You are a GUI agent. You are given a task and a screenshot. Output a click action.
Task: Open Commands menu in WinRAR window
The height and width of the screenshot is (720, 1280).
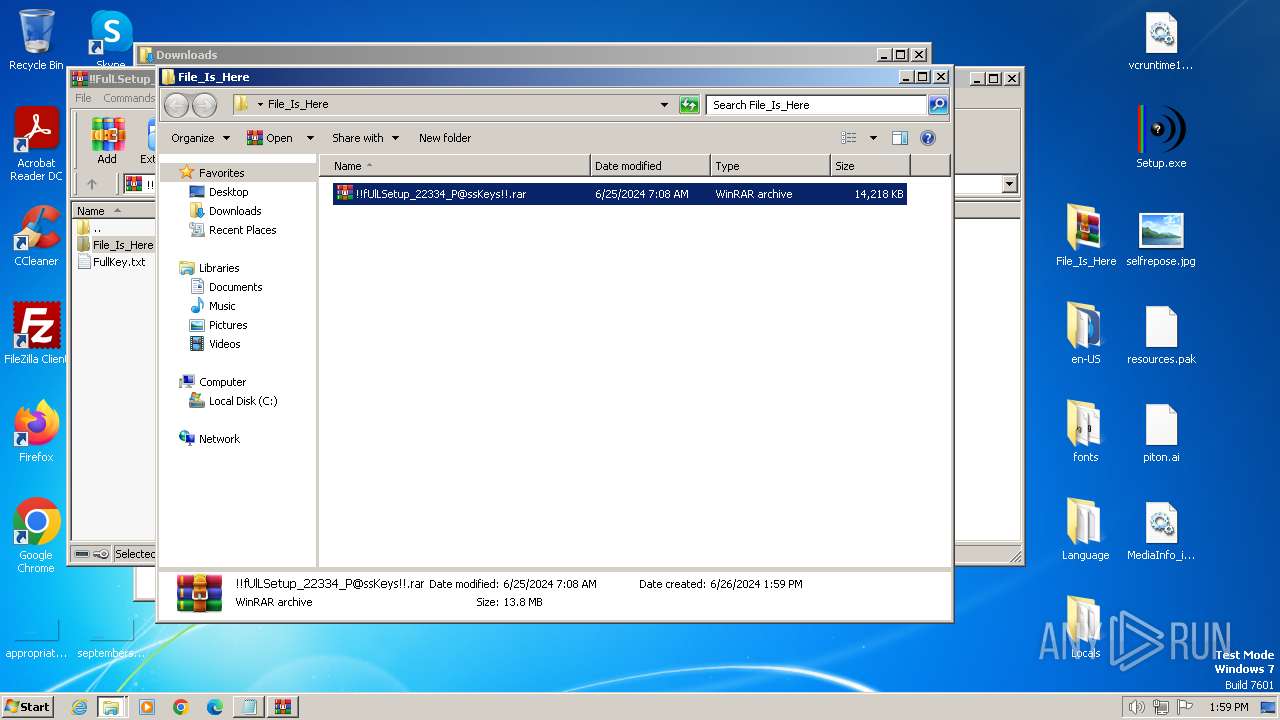point(129,98)
